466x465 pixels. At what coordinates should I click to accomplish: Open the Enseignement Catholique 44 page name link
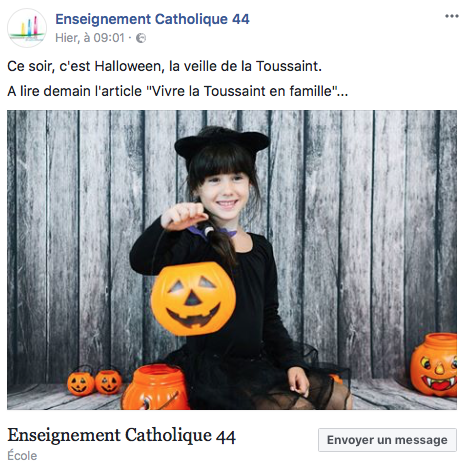pos(152,19)
